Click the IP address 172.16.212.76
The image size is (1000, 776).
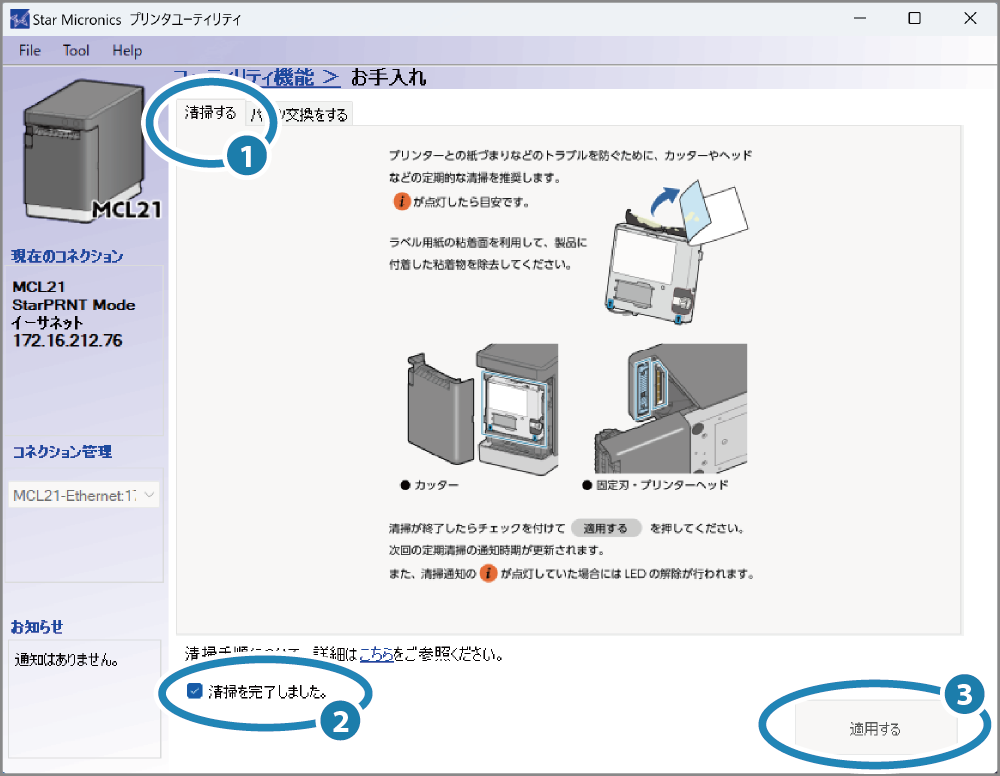click(x=68, y=340)
